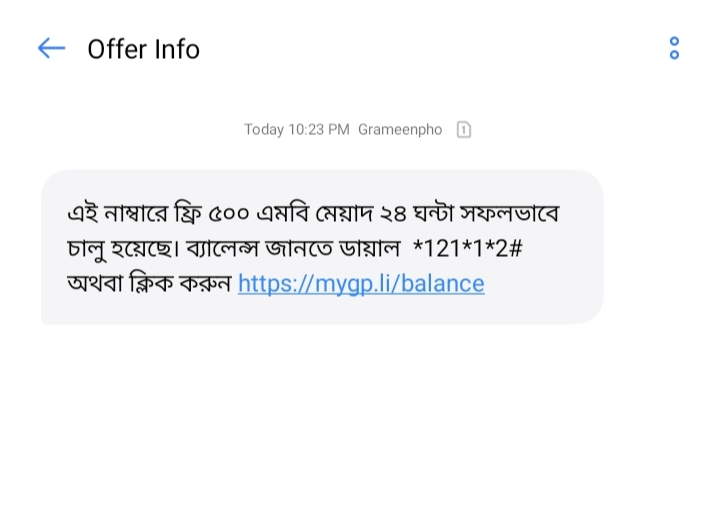
Task: Open the https://mygp.li/balance link
Action: pos(361,283)
